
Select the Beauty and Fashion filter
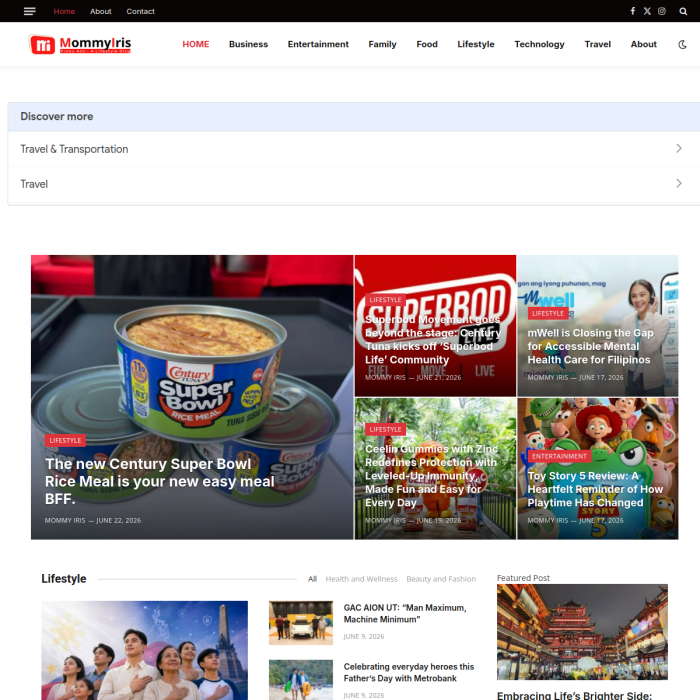[x=441, y=579]
